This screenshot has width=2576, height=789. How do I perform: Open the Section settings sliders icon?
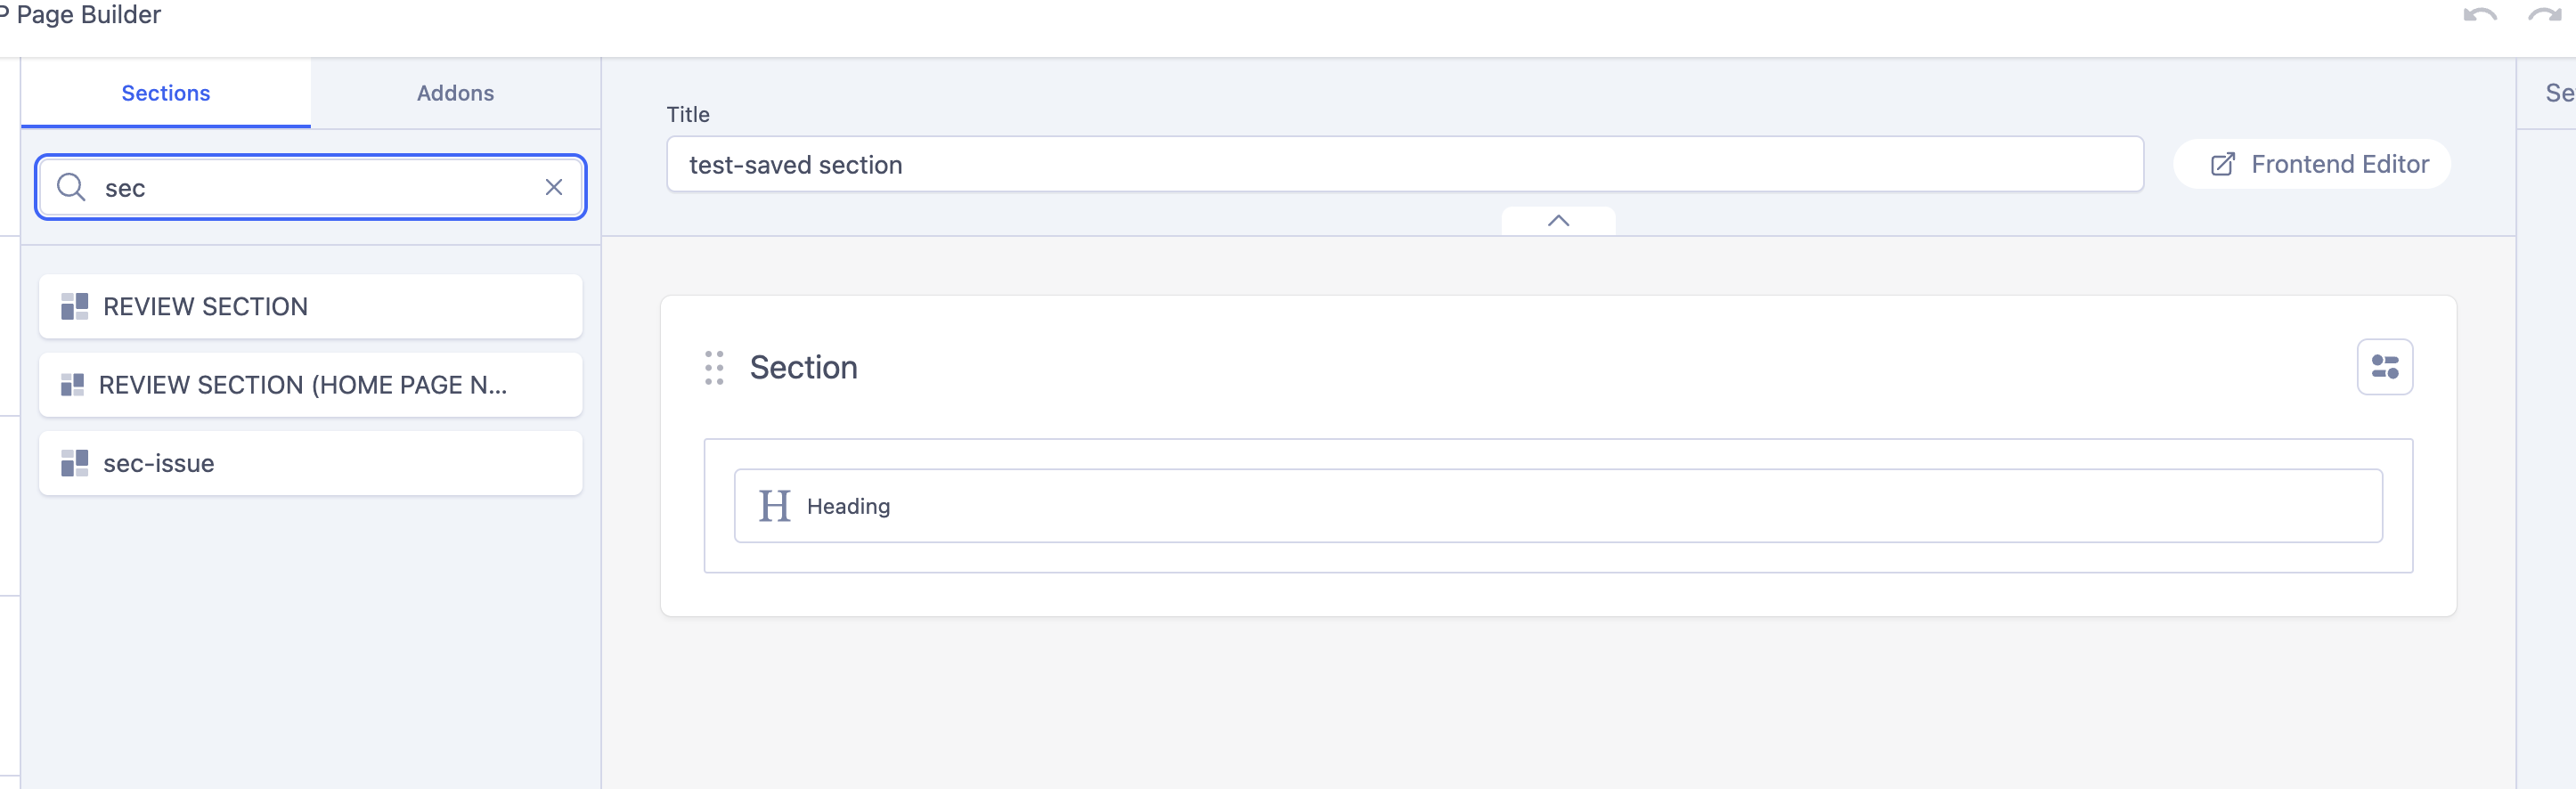[2385, 367]
